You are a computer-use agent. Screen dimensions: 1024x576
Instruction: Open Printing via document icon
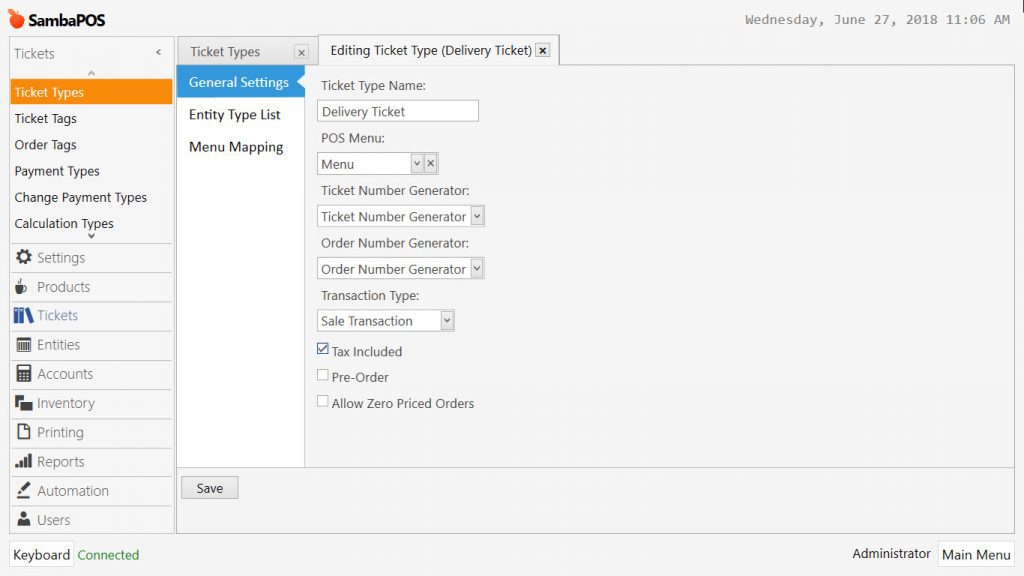(24, 432)
